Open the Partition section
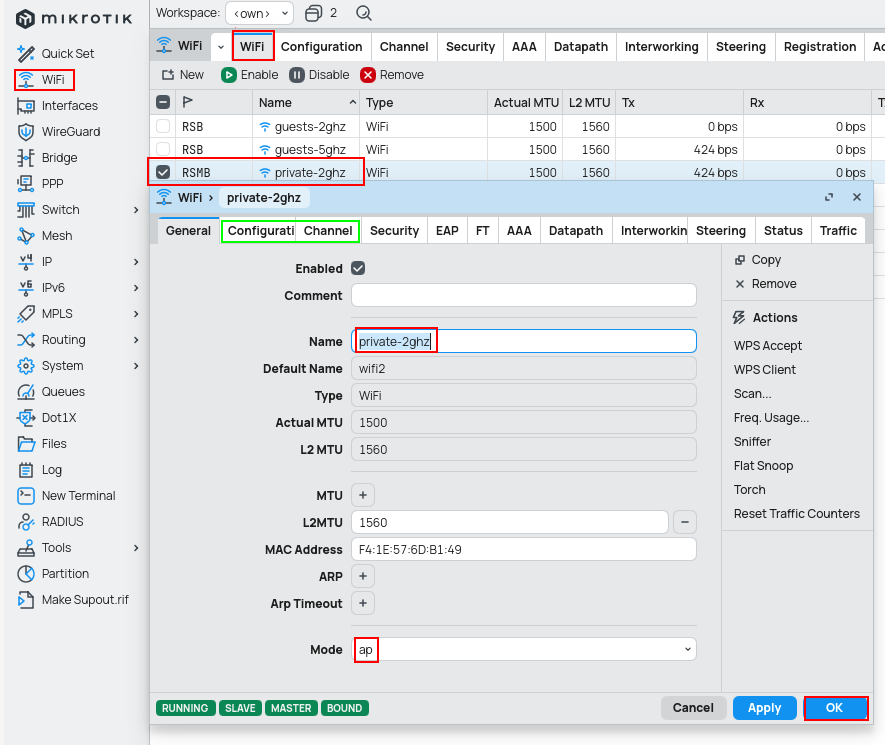Image resolution: width=885 pixels, height=745 pixels. [53, 573]
